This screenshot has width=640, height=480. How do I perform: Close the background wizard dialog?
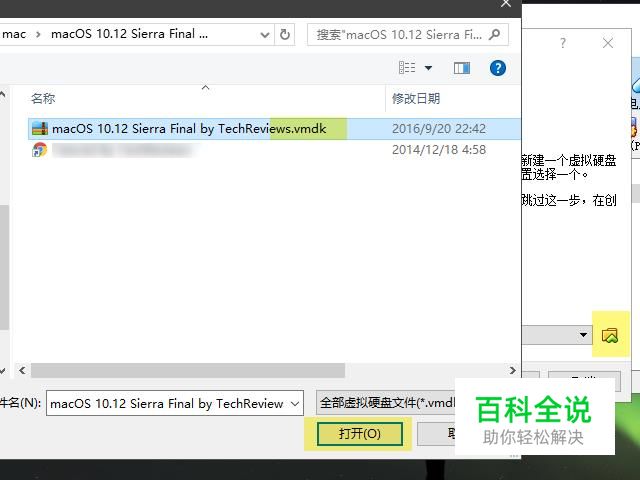[608, 43]
